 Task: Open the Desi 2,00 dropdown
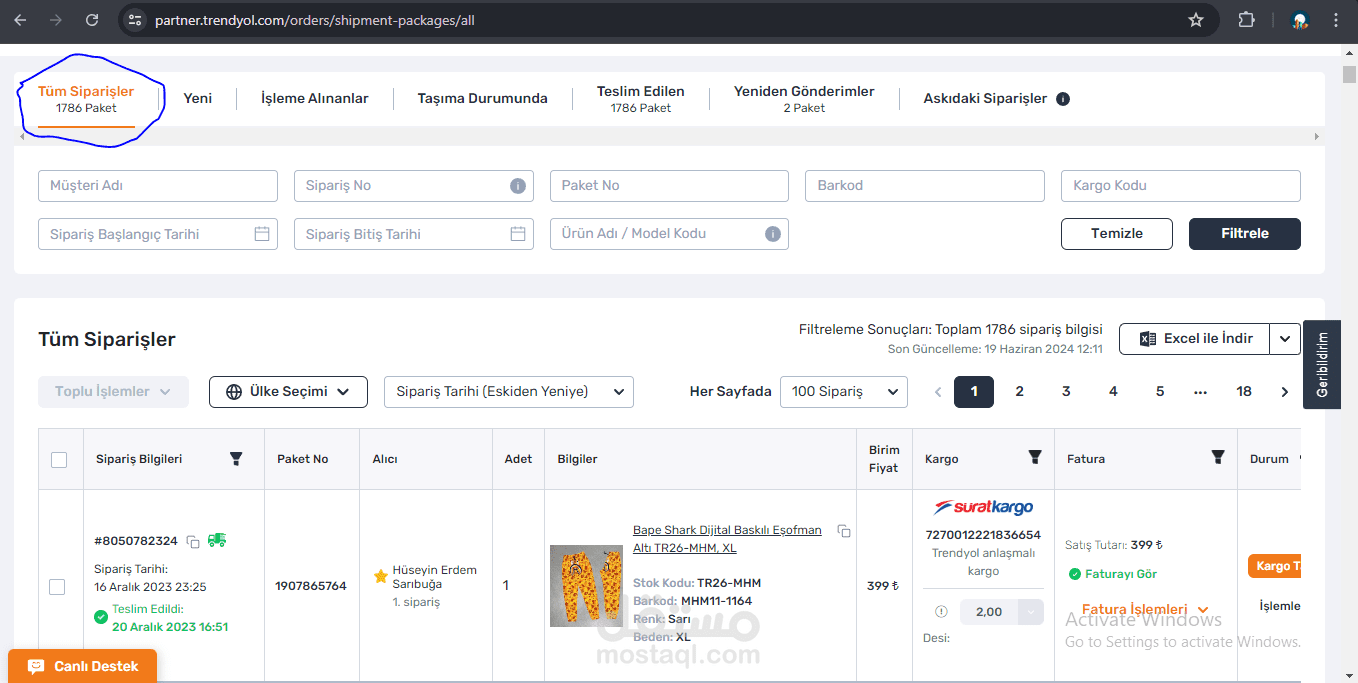(1002, 612)
